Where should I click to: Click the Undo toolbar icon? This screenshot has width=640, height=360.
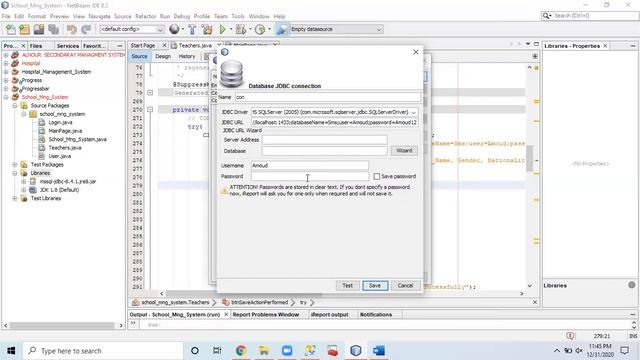click(x=72, y=29)
